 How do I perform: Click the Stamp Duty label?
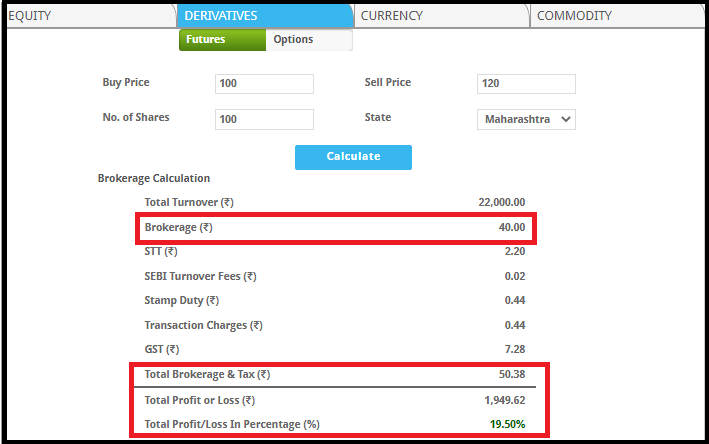click(182, 300)
